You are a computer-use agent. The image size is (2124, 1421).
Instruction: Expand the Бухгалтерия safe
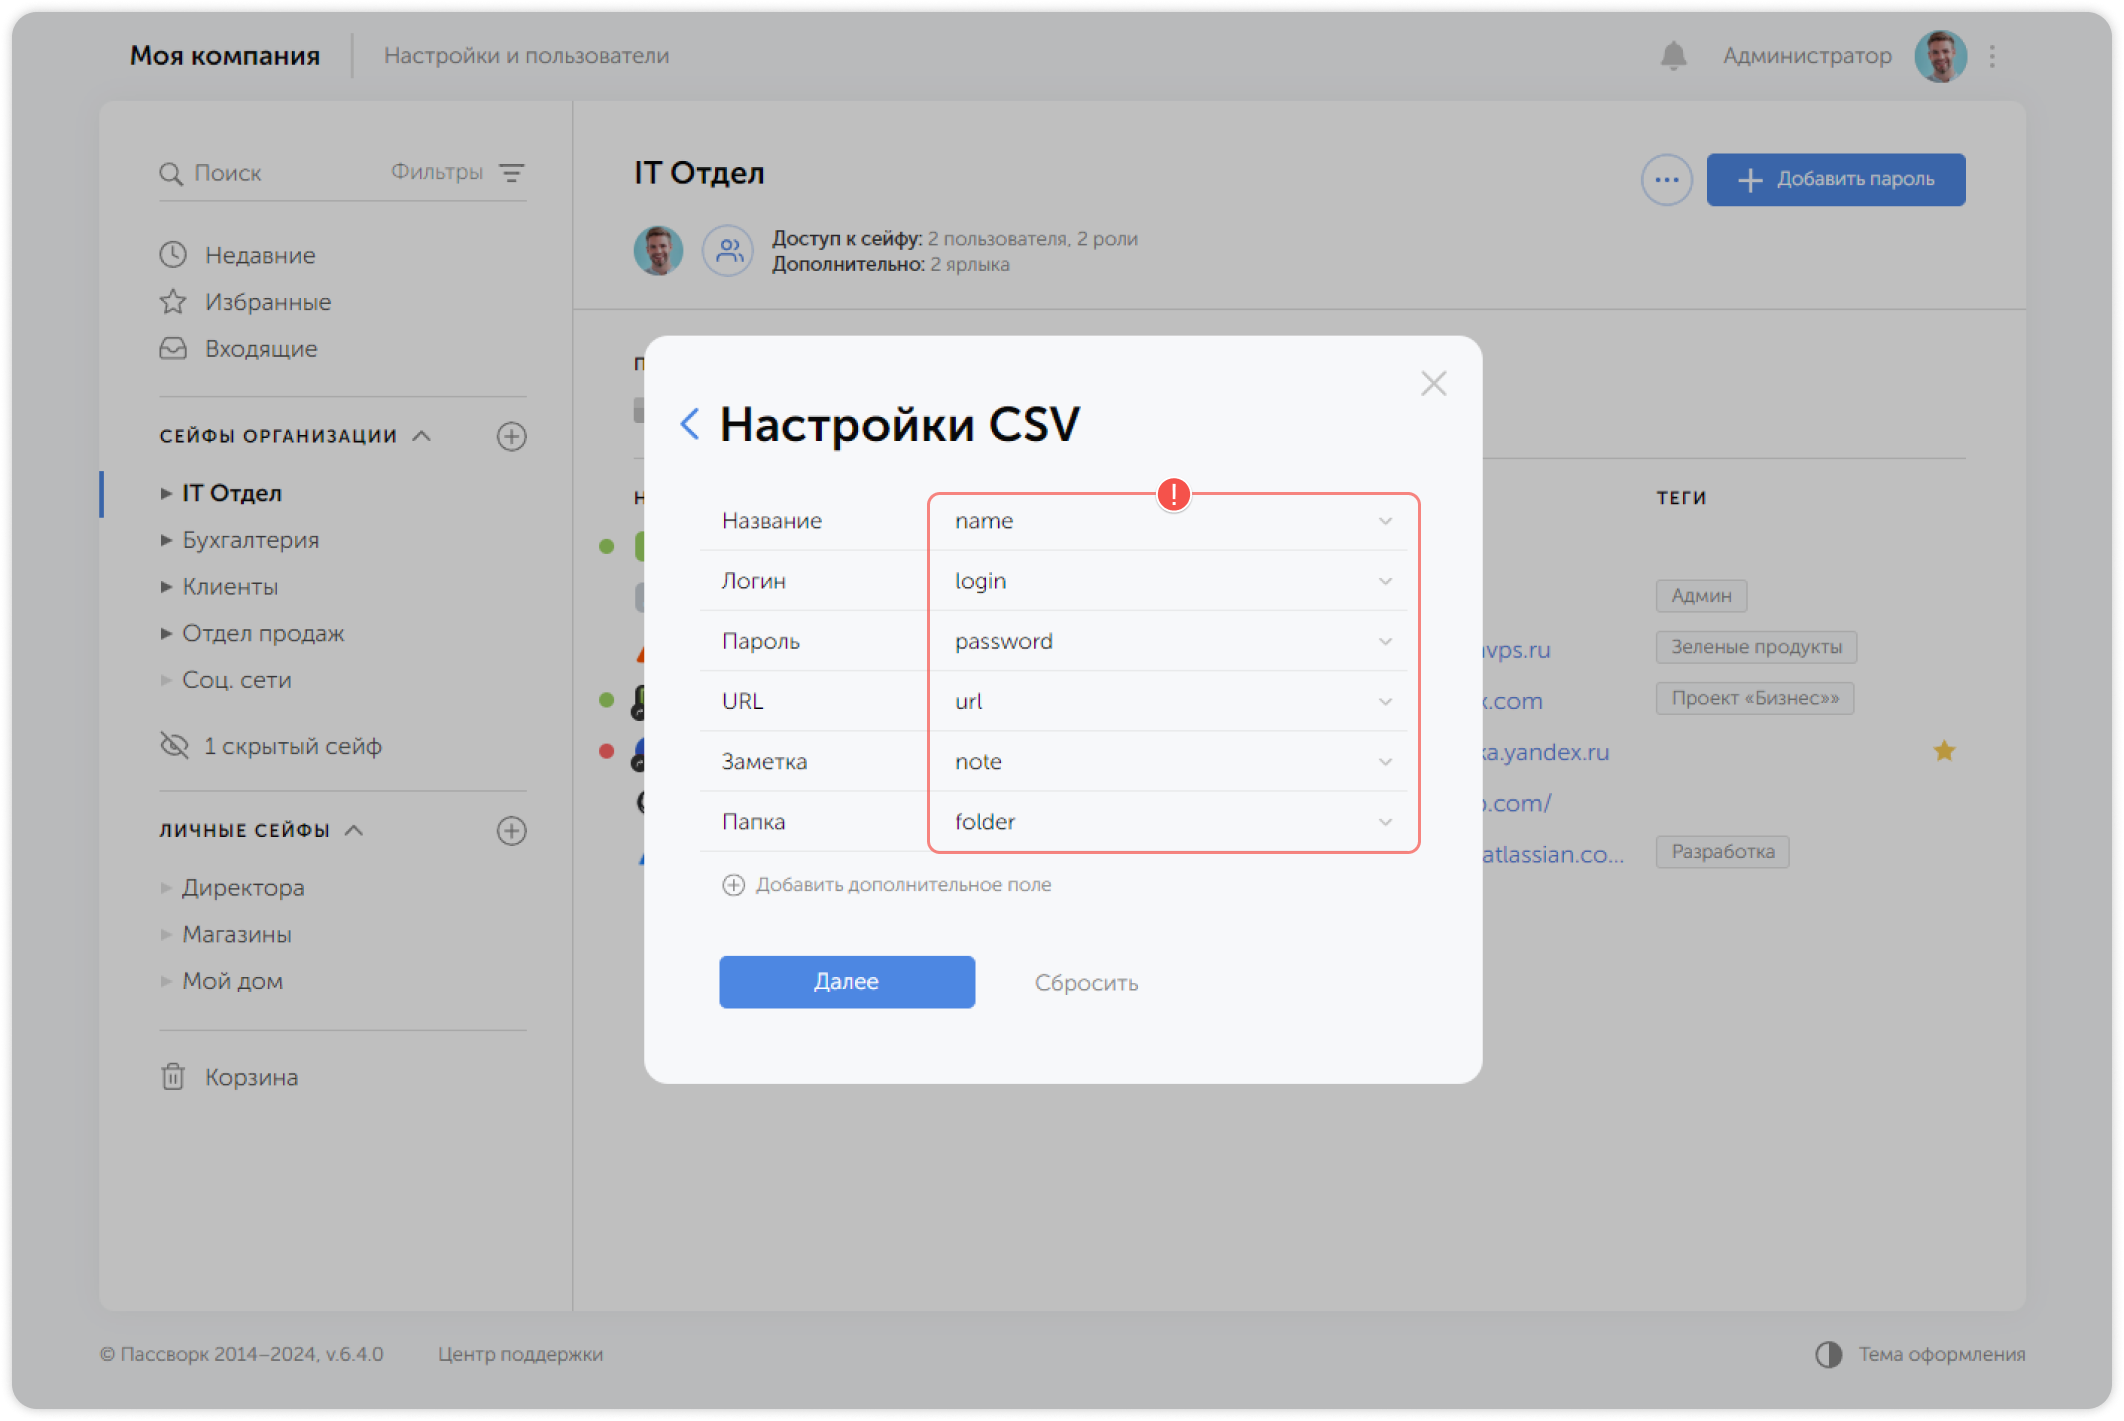[166, 540]
